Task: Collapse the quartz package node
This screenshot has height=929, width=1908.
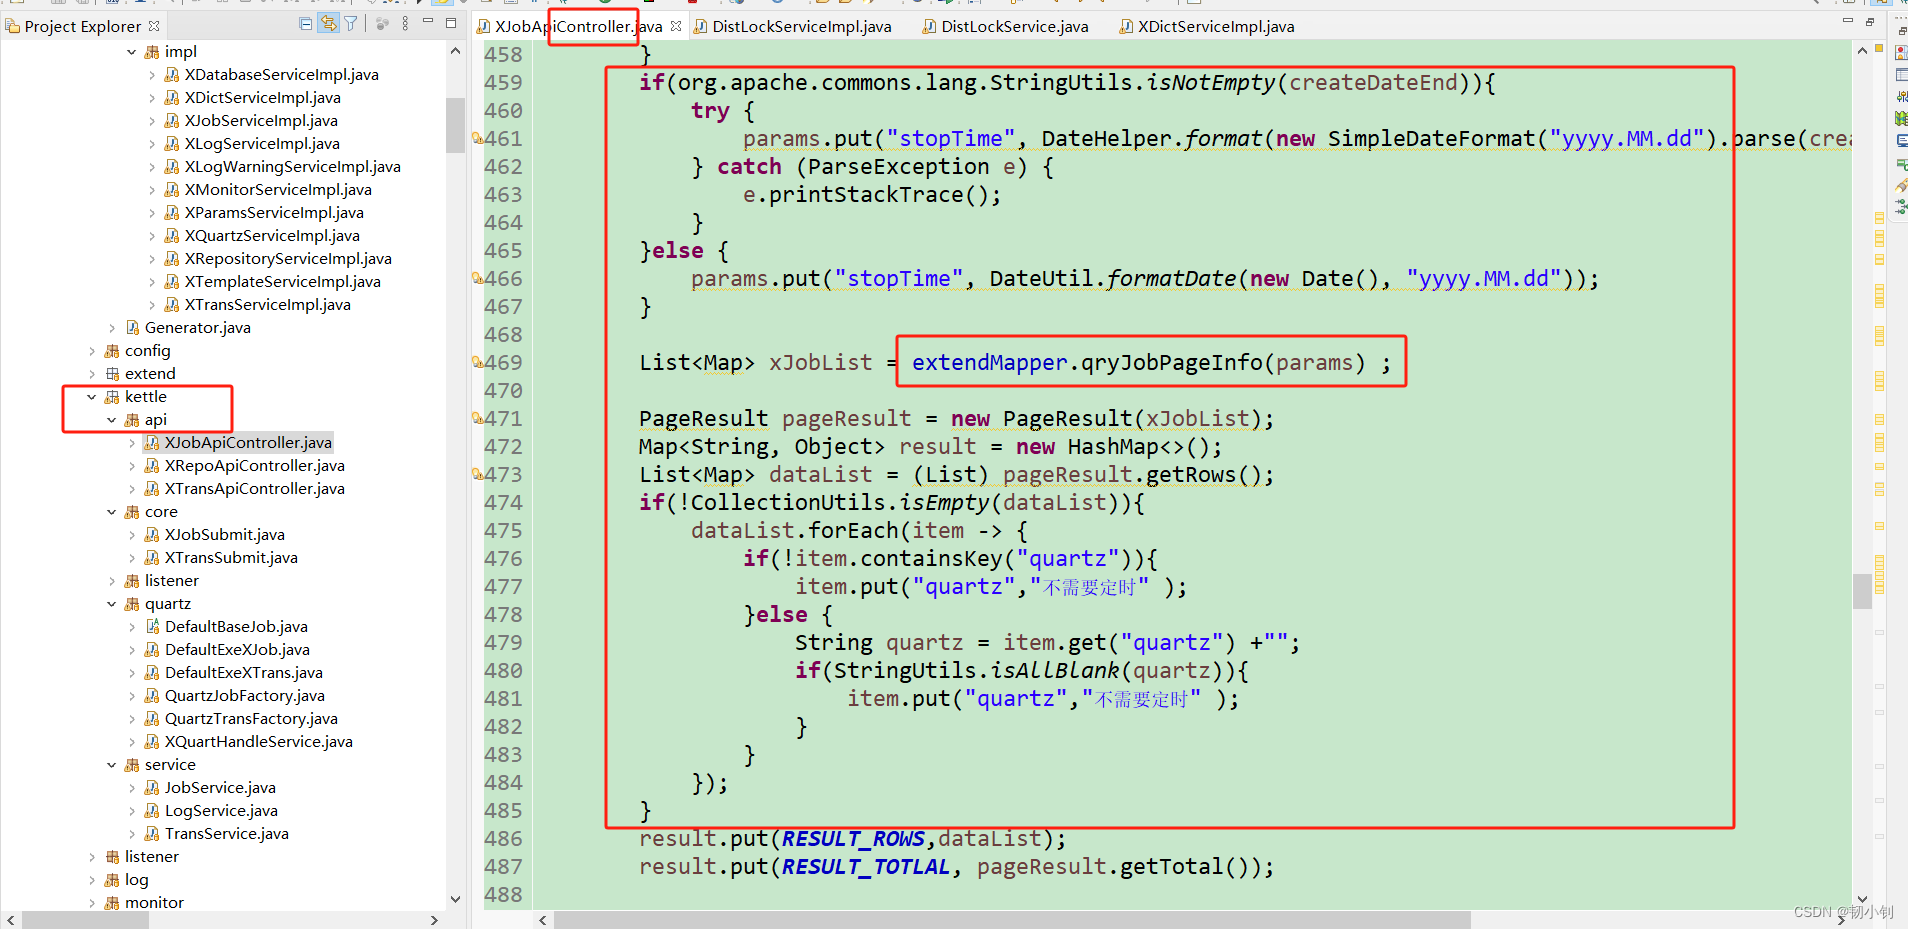Action: tap(111, 604)
